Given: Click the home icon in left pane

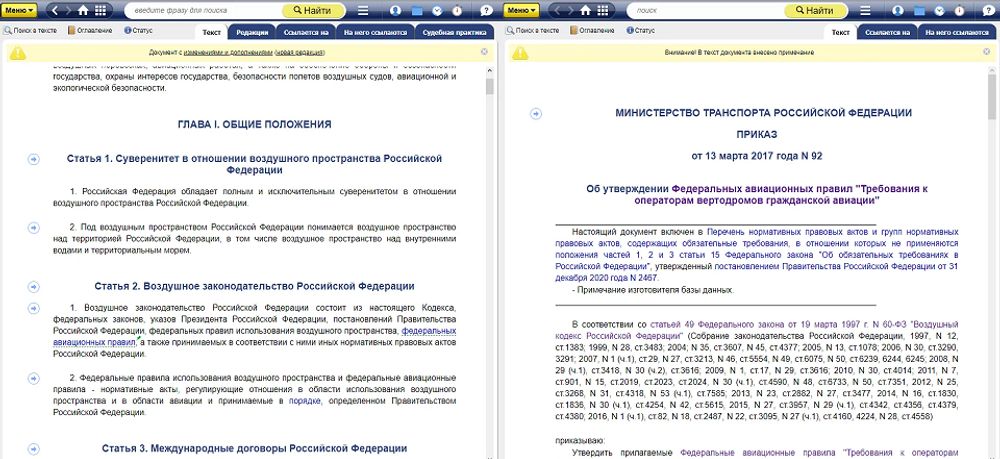Looking at the screenshot, I should 83,10.
